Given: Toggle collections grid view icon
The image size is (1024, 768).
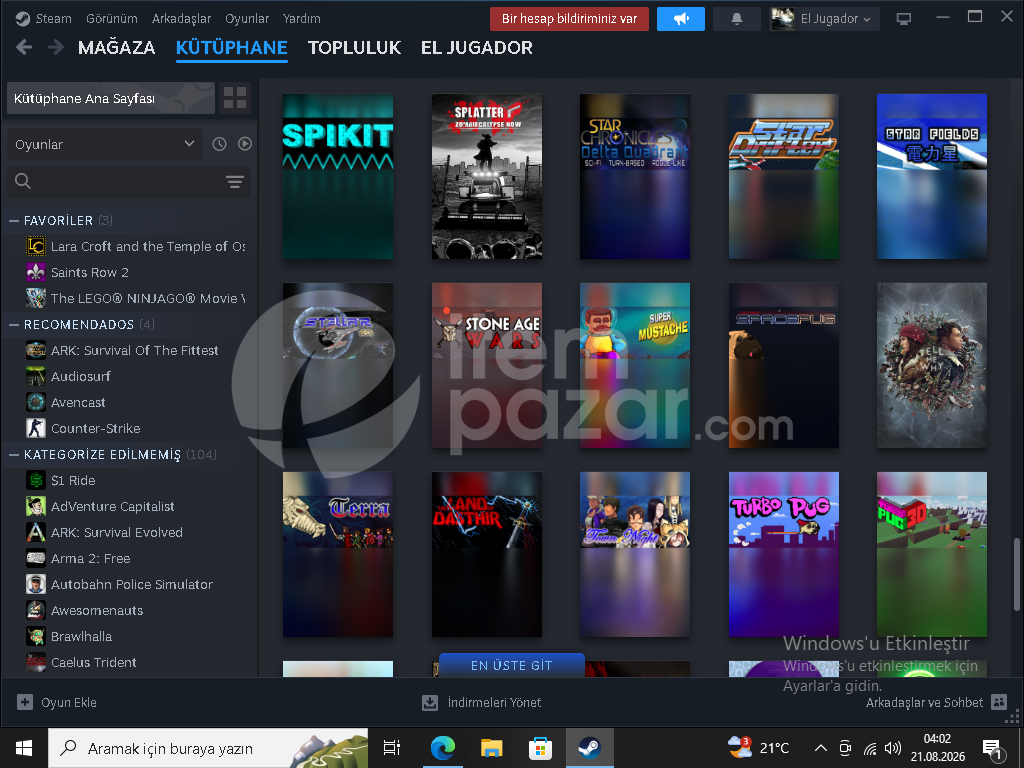Looking at the screenshot, I should (234, 98).
